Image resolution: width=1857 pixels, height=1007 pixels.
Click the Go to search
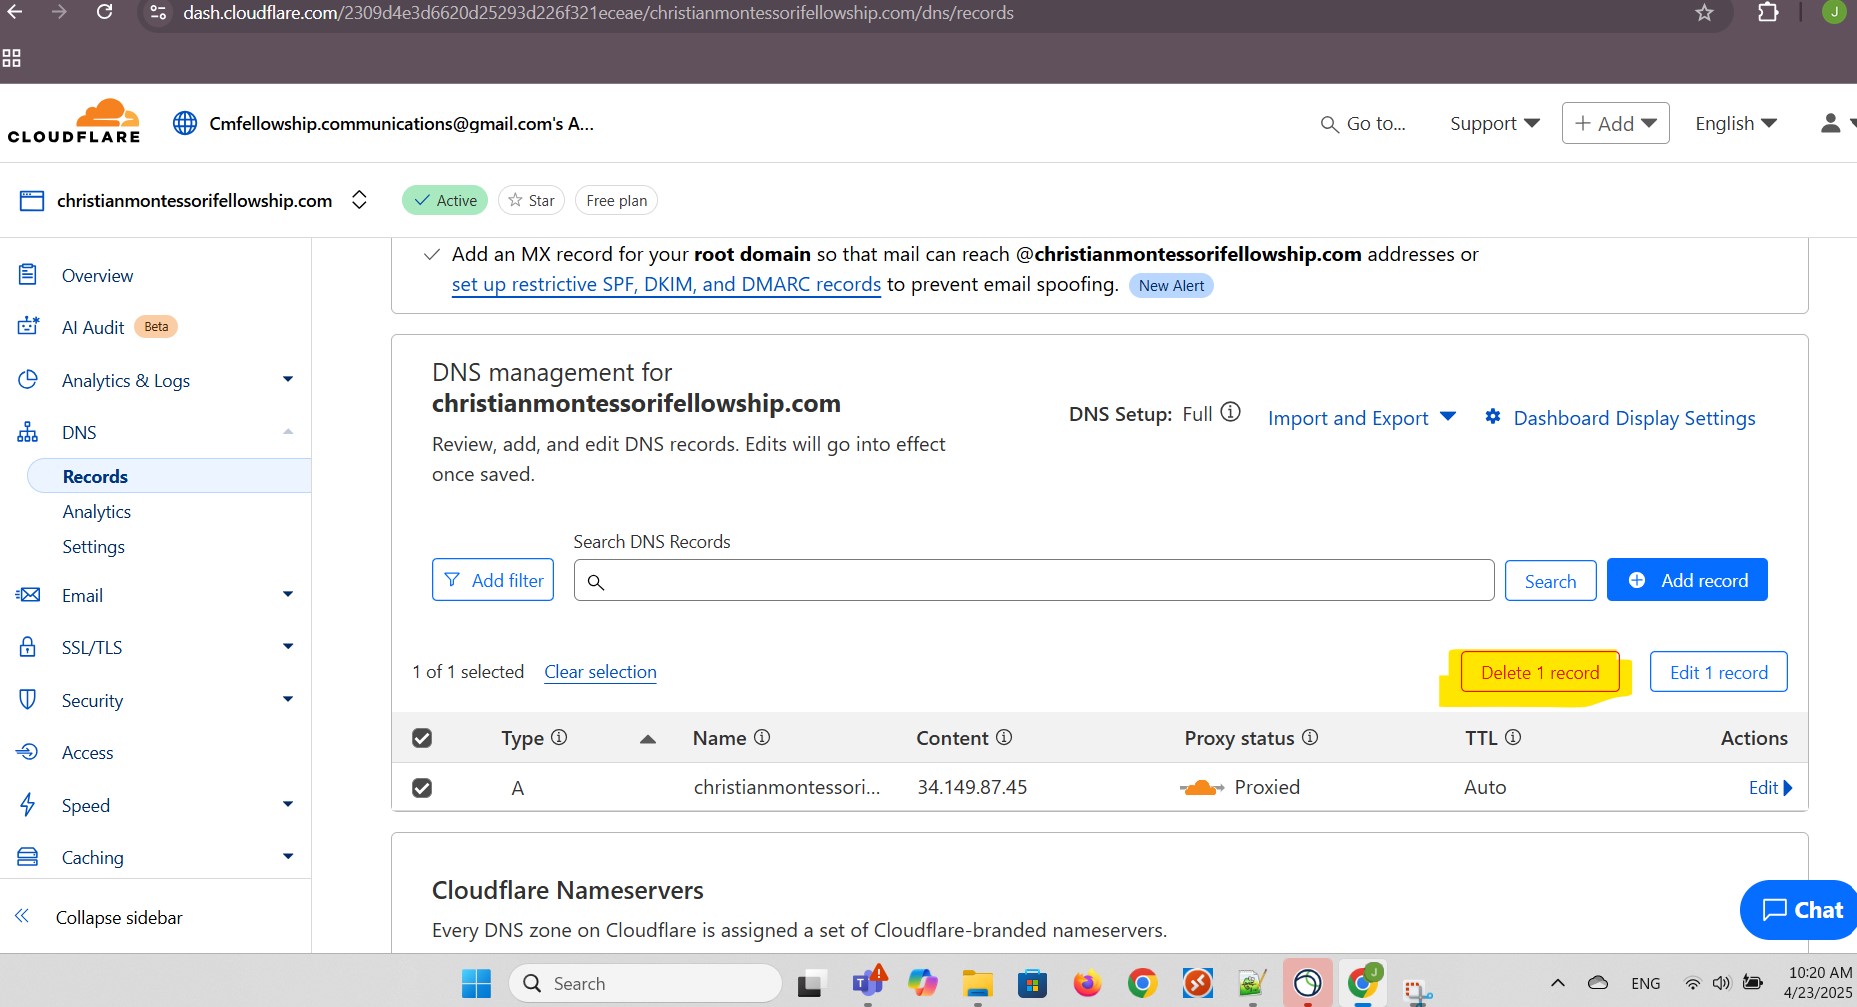1363,124
